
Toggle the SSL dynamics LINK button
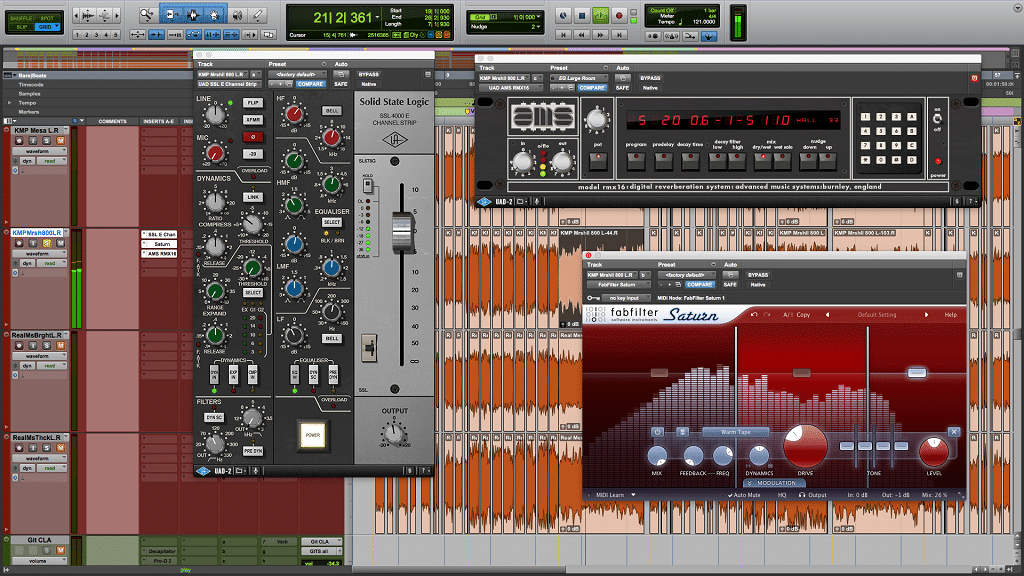(253, 197)
